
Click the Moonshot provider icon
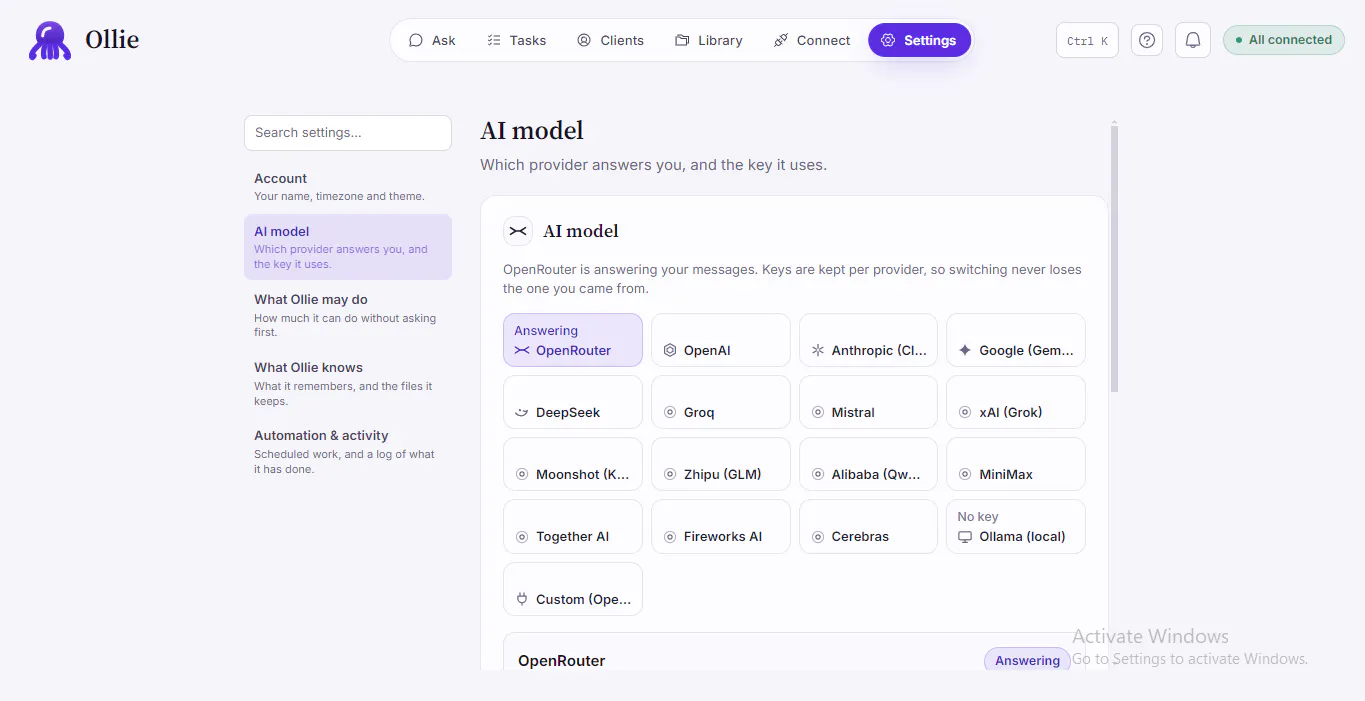click(522, 475)
